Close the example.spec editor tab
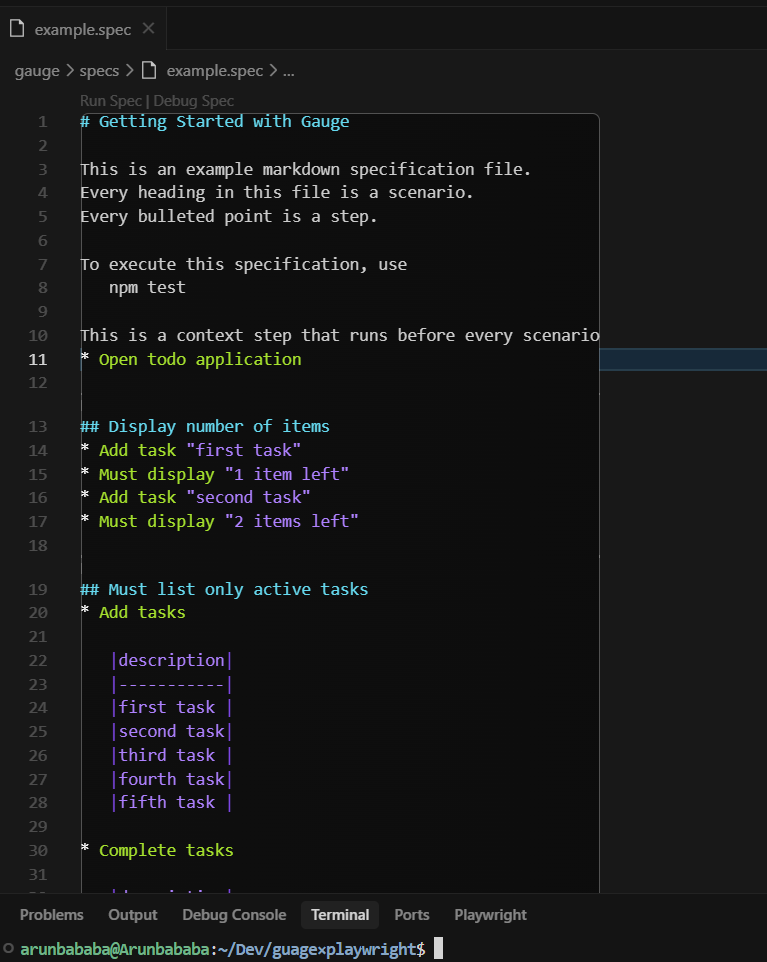Image resolution: width=767 pixels, height=962 pixels. click(x=148, y=28)
